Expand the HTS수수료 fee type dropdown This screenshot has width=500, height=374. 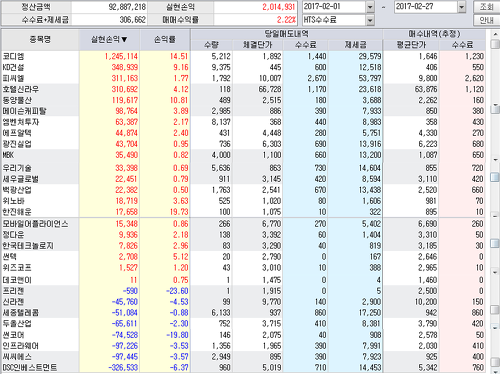click(370, 20)
